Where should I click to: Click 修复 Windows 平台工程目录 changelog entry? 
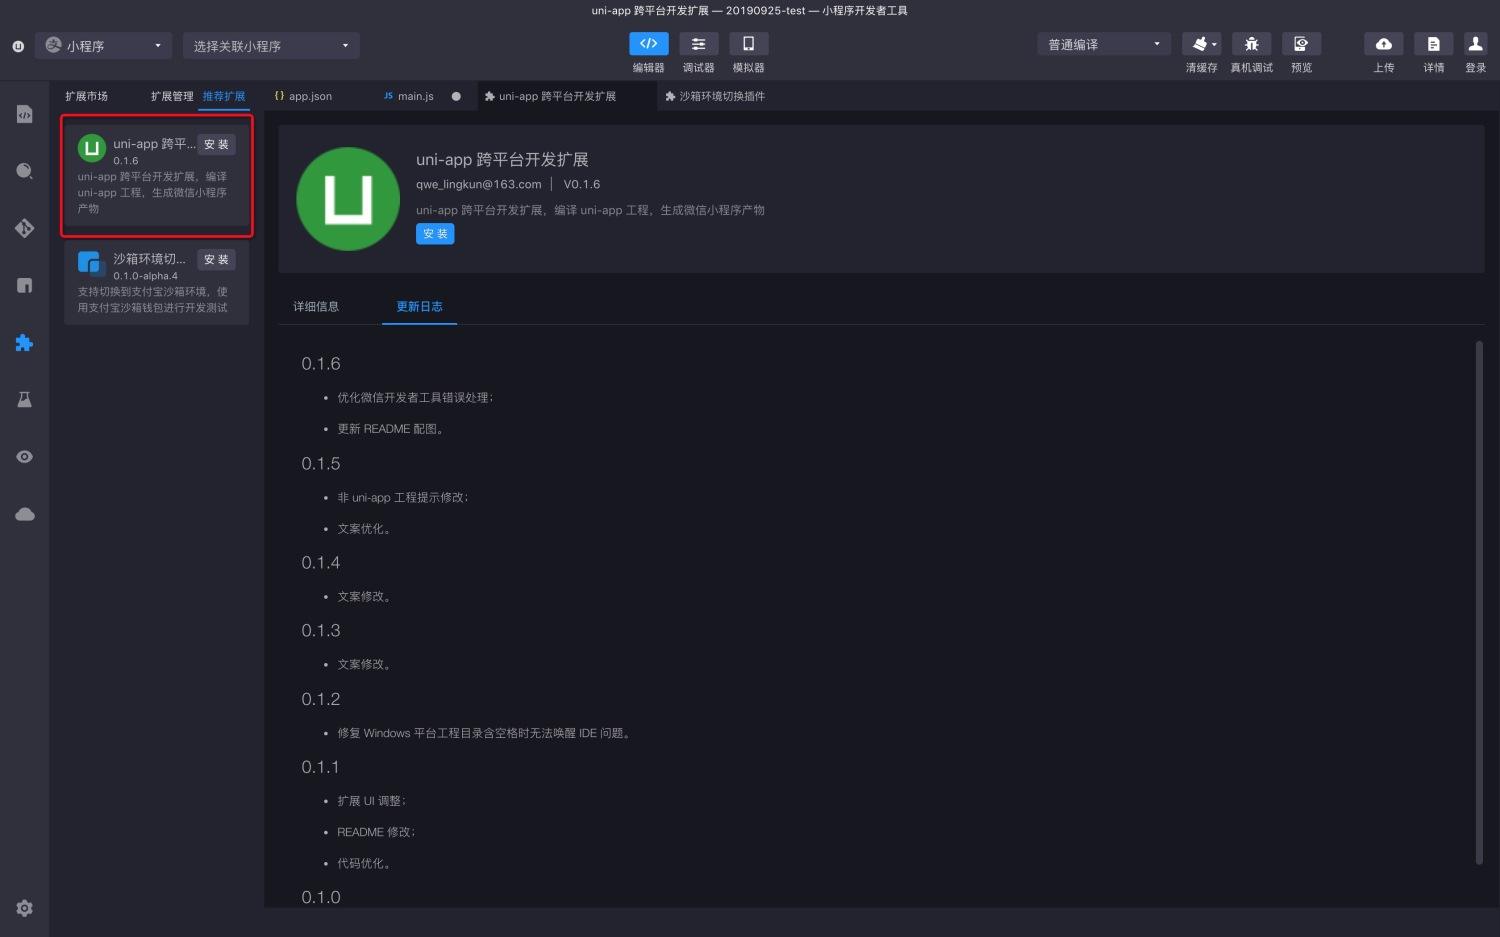coord(484,733)
